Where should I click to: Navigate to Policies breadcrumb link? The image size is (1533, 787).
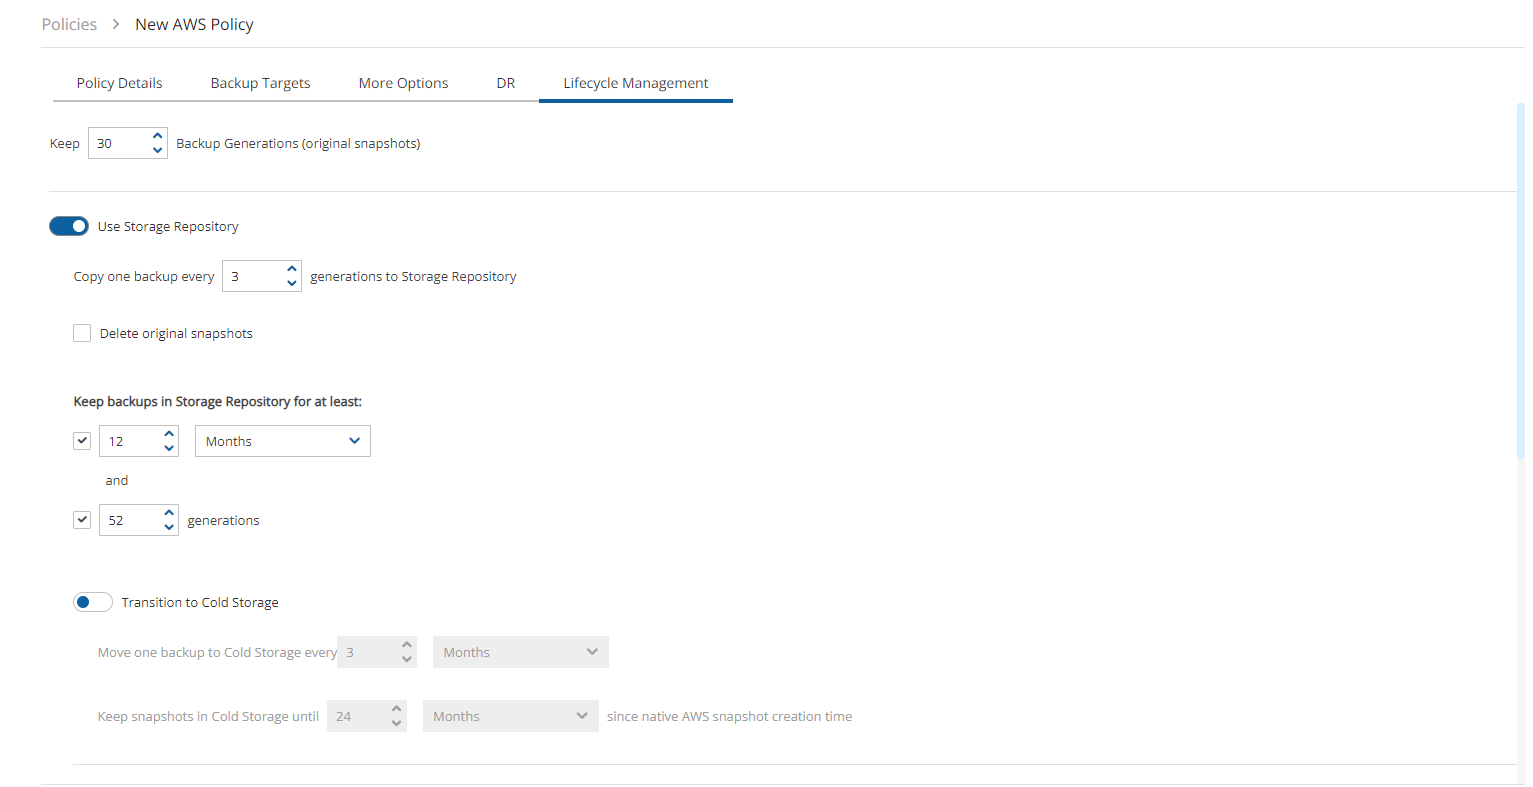point(69,24)
